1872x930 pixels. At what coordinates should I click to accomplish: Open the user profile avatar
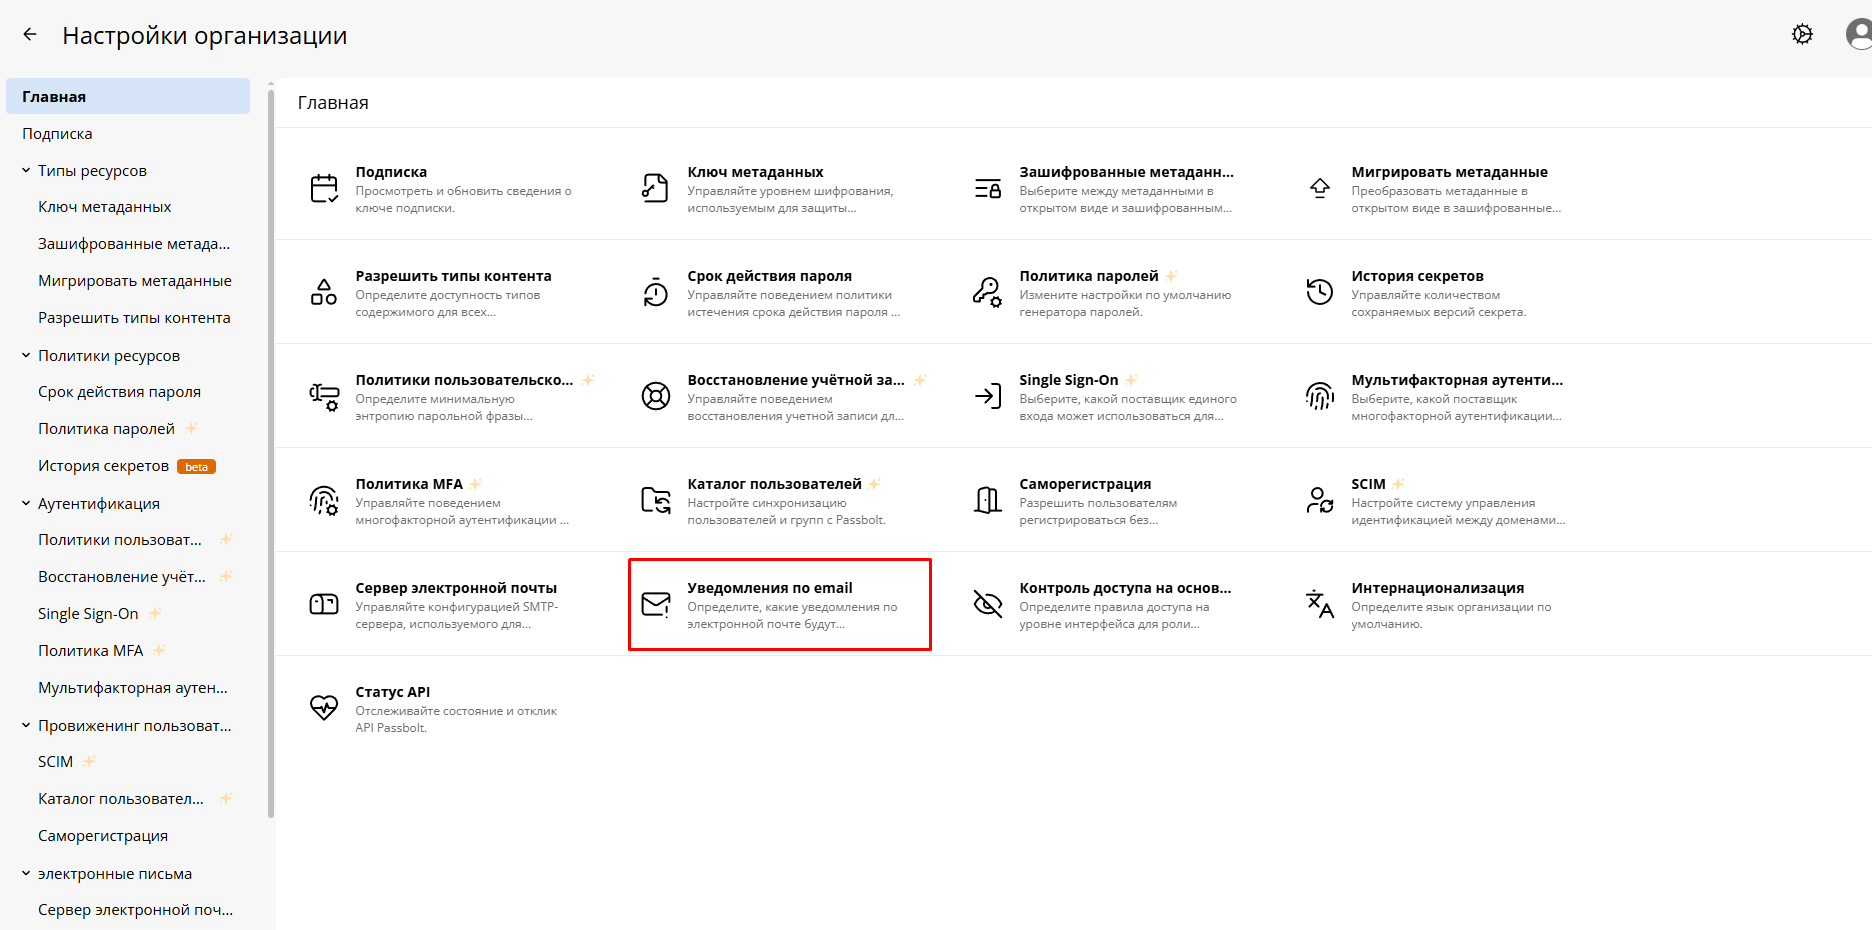1859,35
